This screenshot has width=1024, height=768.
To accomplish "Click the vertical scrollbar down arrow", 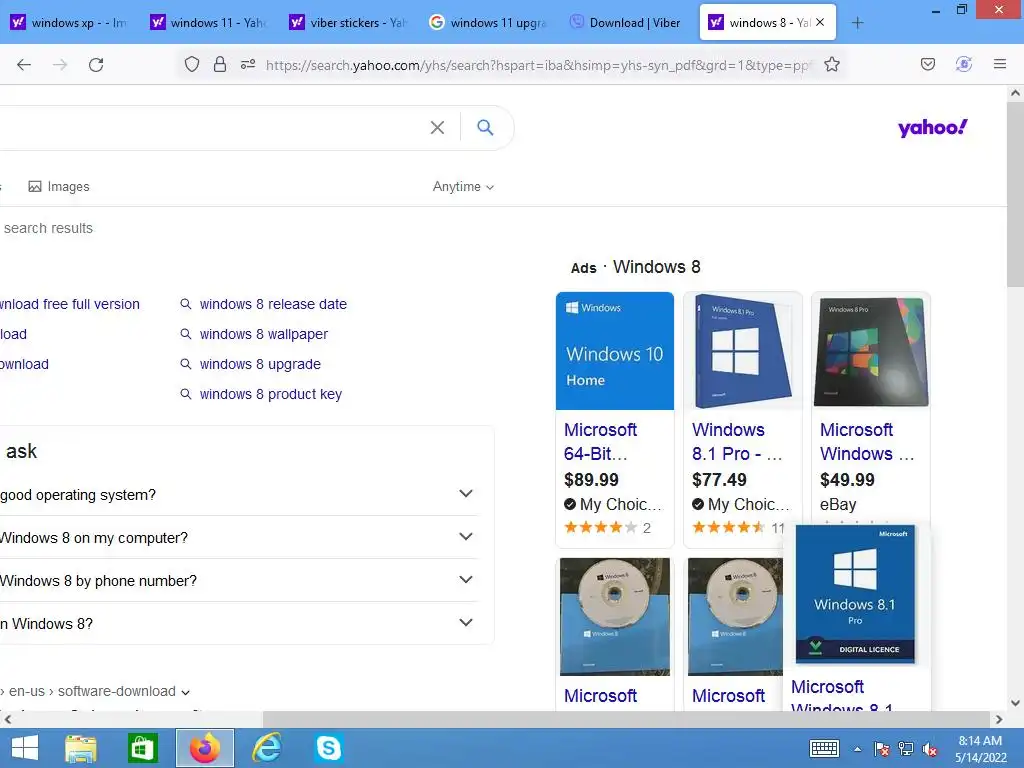I will point(1015,703).
